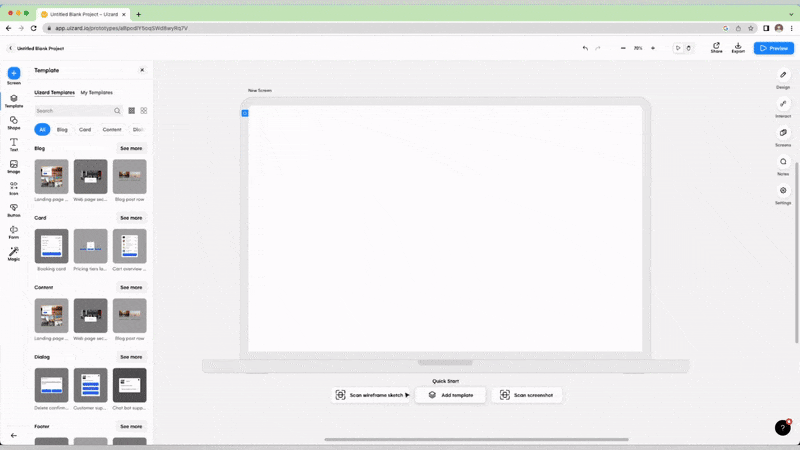This screenshot has height=450, width=800.
Task: Switch templates to grid view
Action: coord(144,111)
